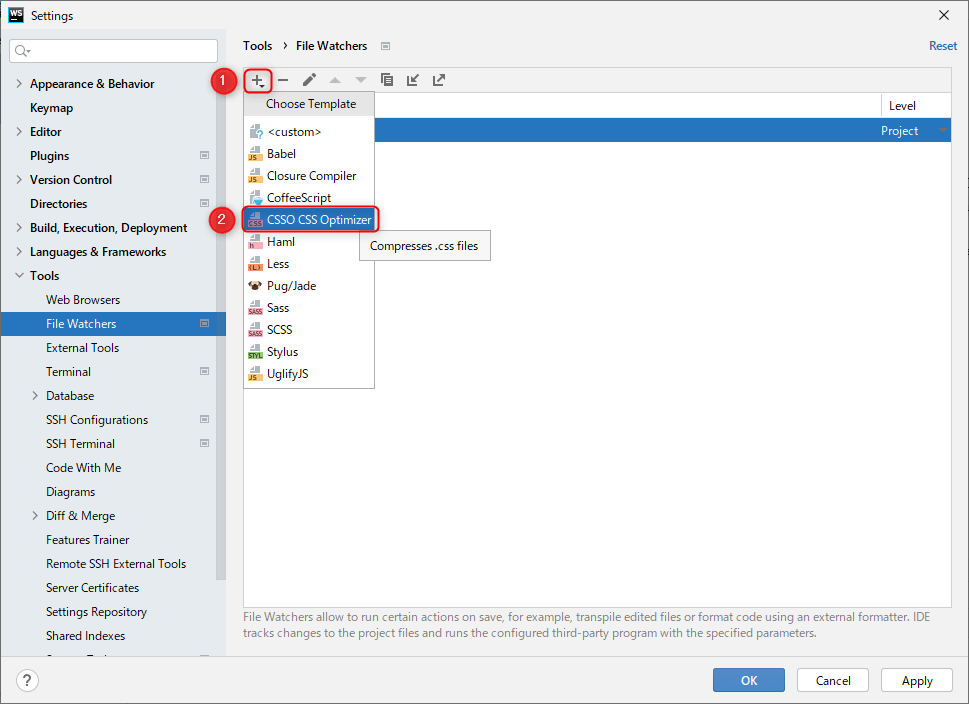This screenshot has height=704, width=969.
Task: Click the Apply button
Action: [917, 681]
